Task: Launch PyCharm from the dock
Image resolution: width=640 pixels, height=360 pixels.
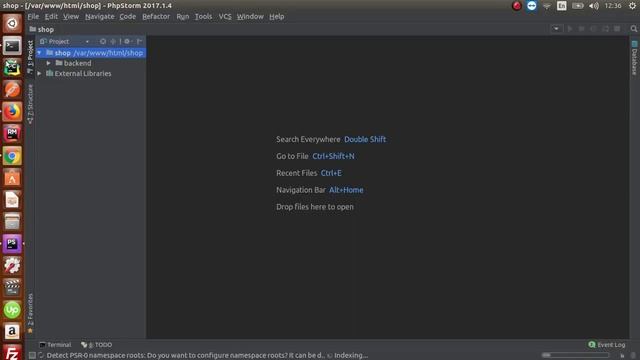Action: [12, 68]
